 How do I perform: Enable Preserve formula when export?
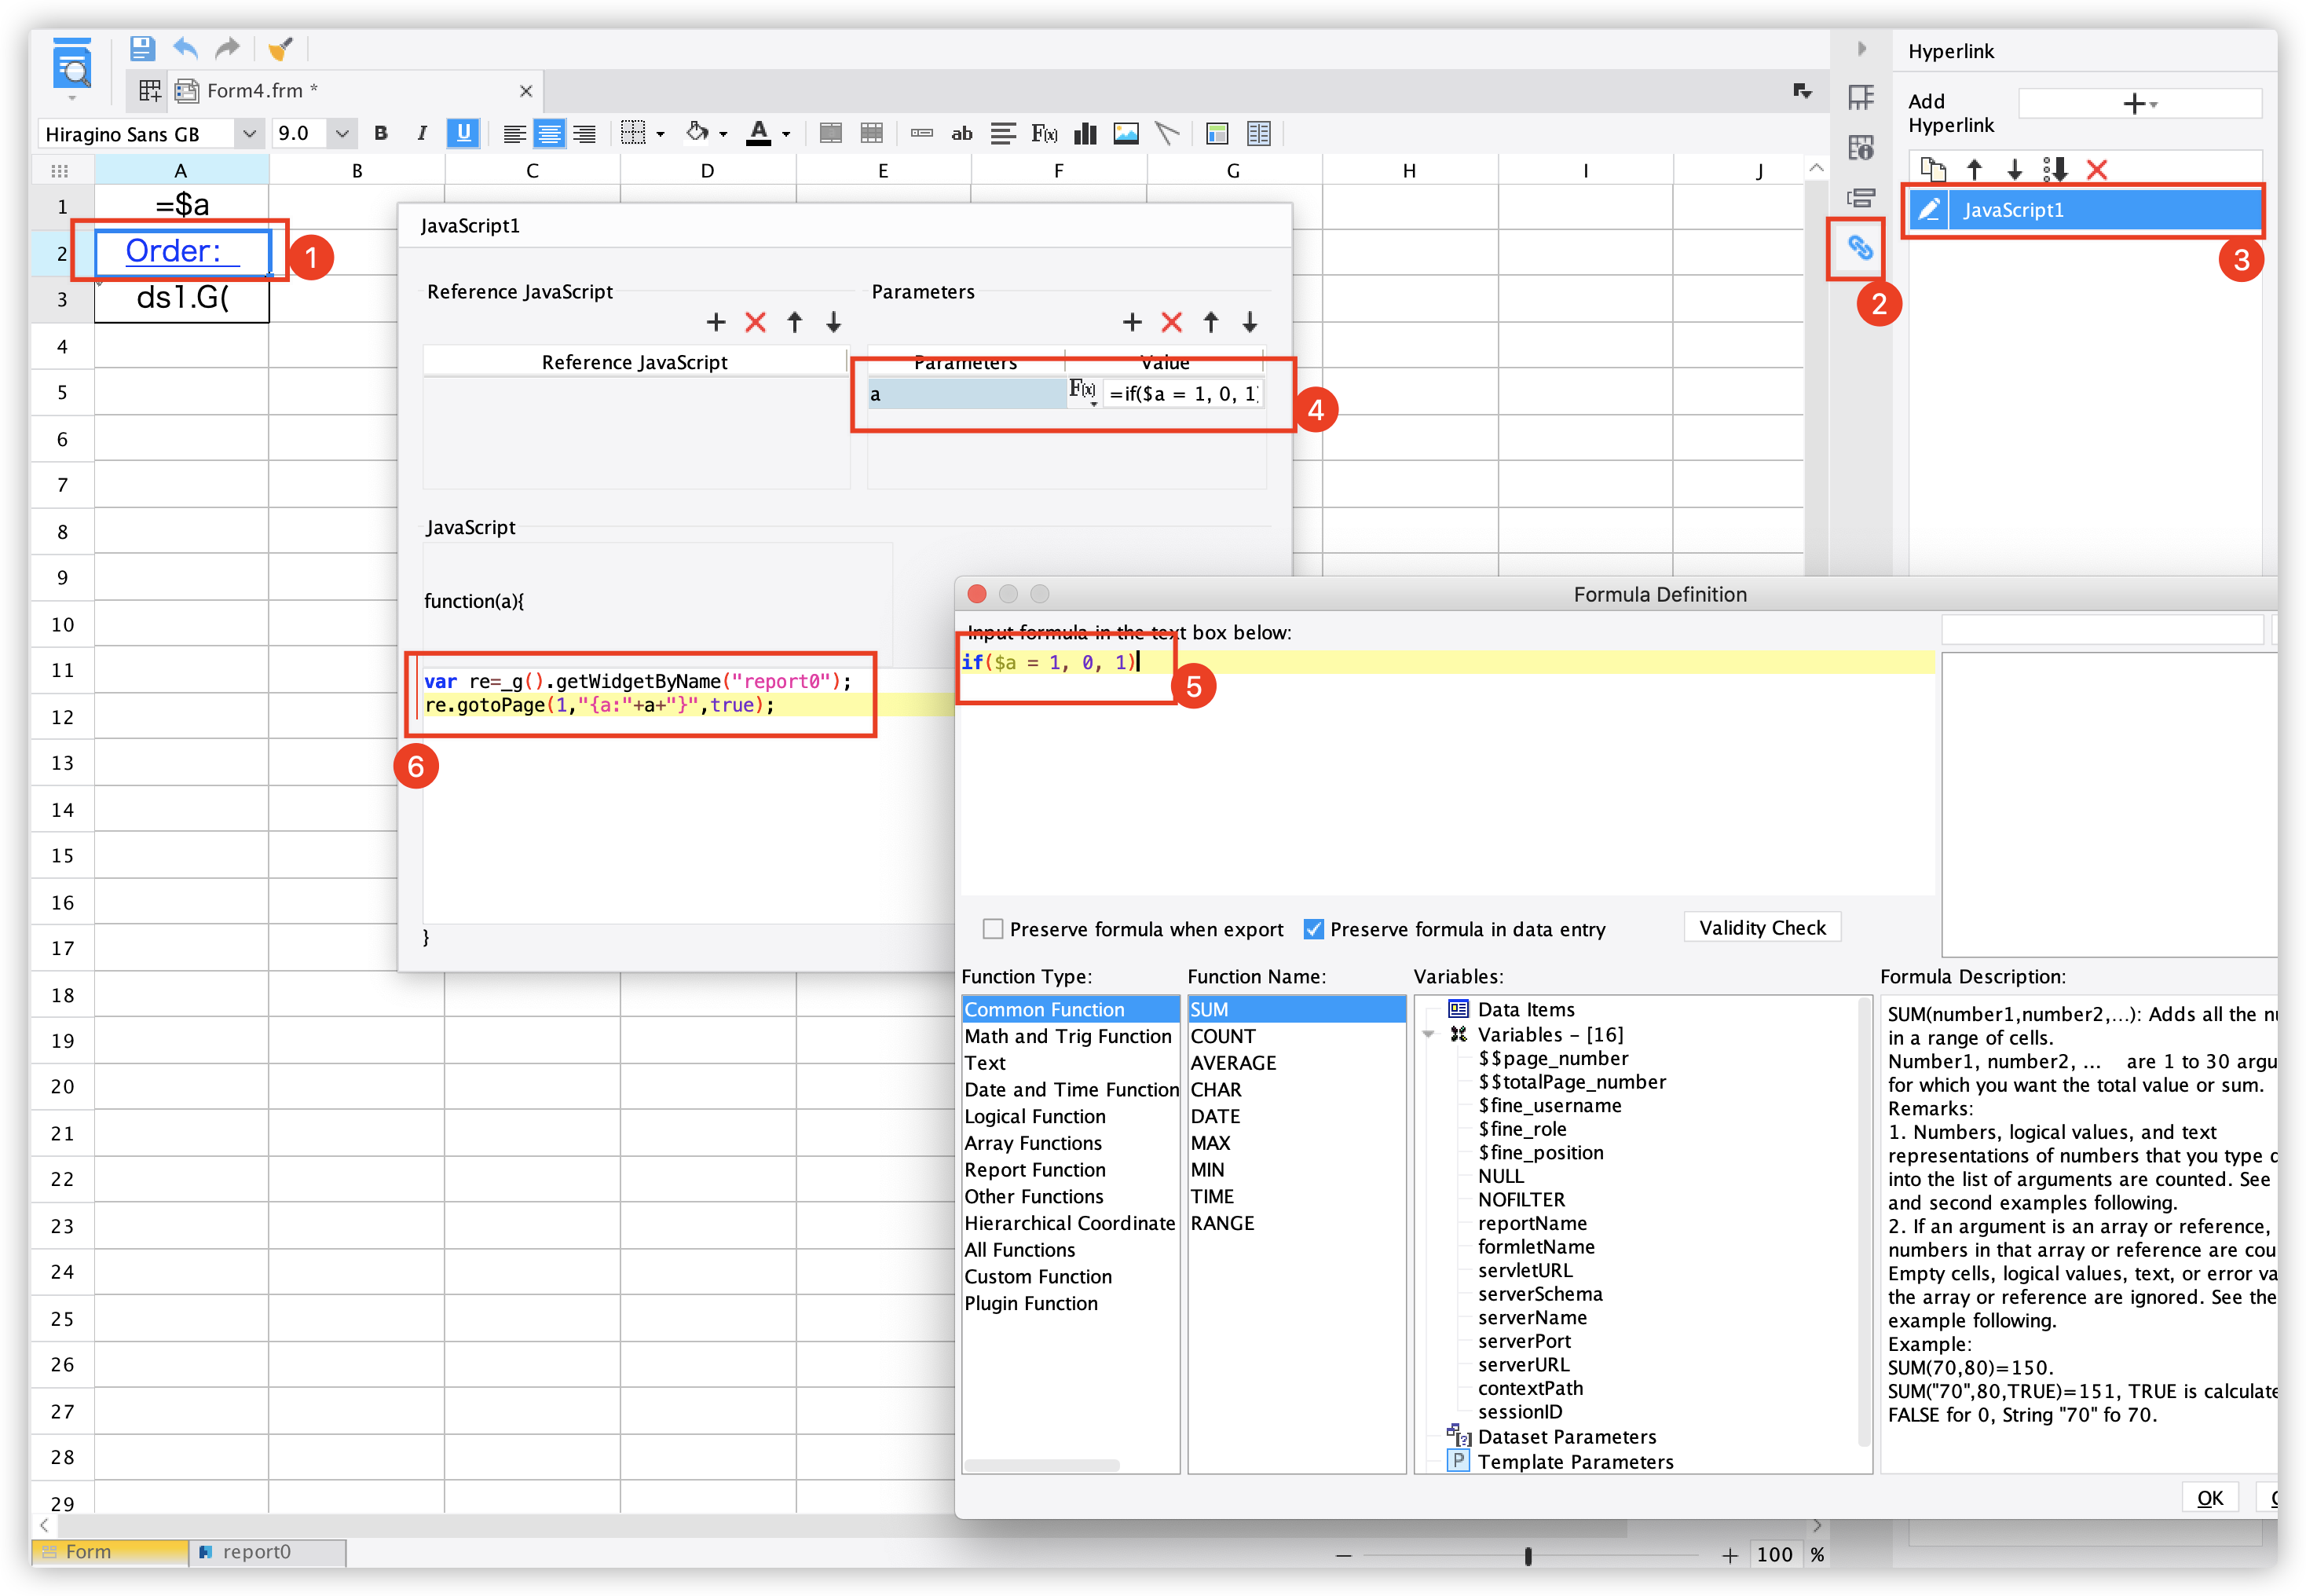pos(992,929)
